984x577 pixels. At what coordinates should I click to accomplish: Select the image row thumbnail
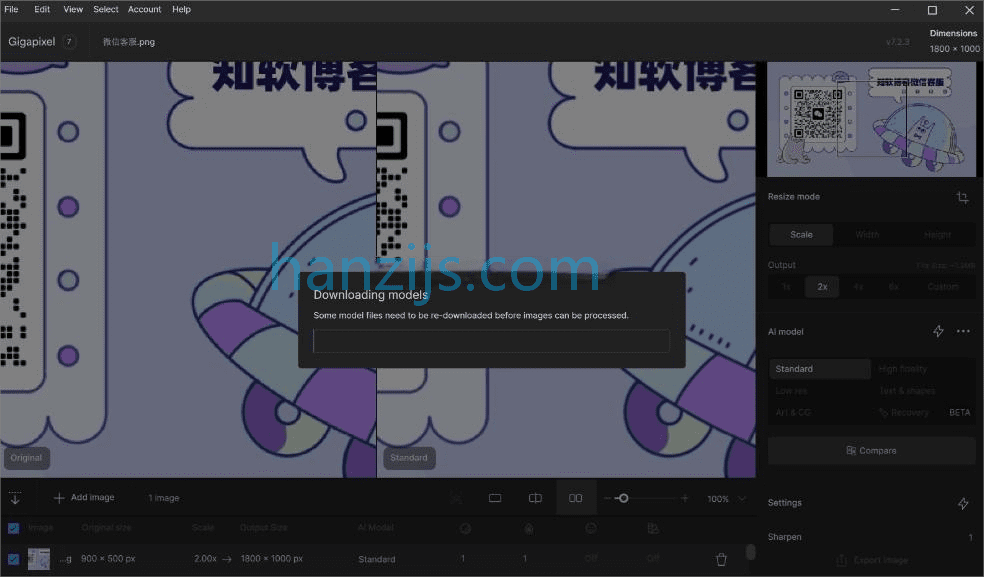tap(38, 559)
